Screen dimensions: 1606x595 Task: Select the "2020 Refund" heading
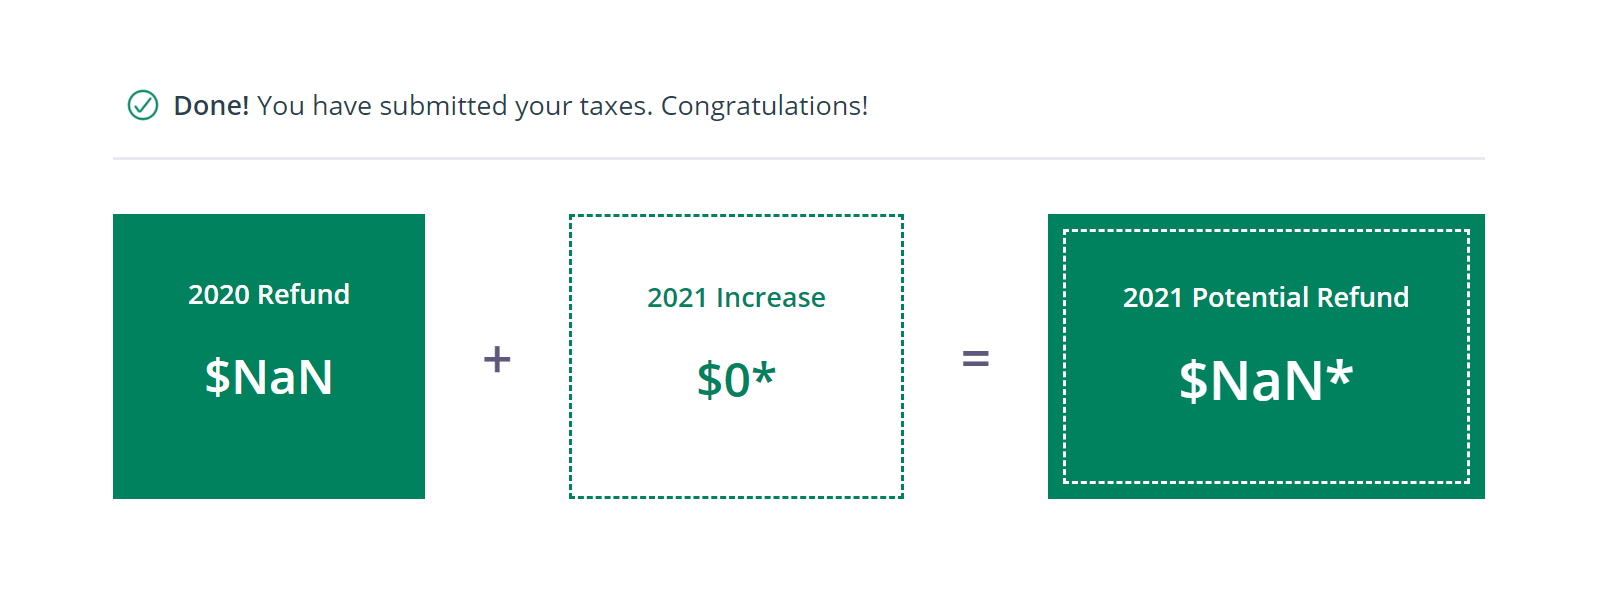(269, 295)
